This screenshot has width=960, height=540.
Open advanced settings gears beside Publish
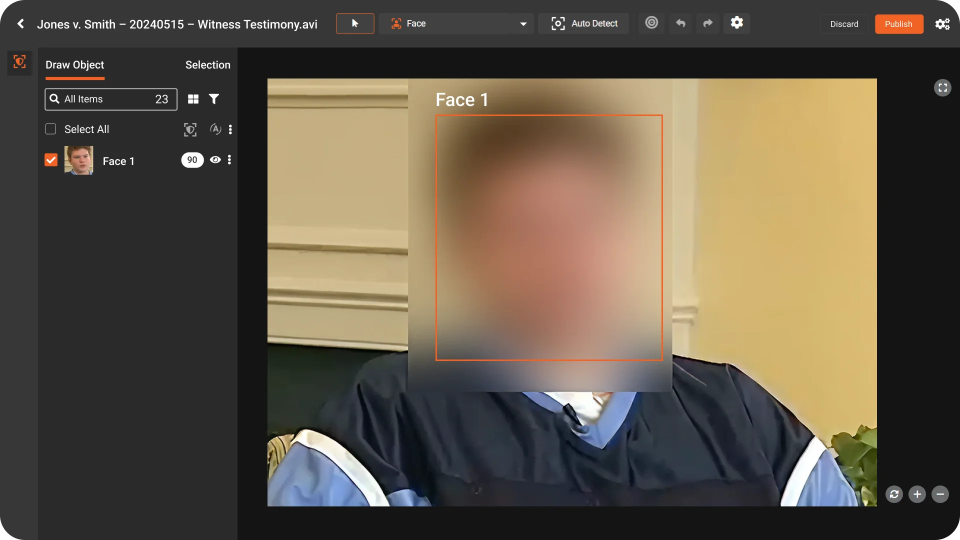(942, 24)
